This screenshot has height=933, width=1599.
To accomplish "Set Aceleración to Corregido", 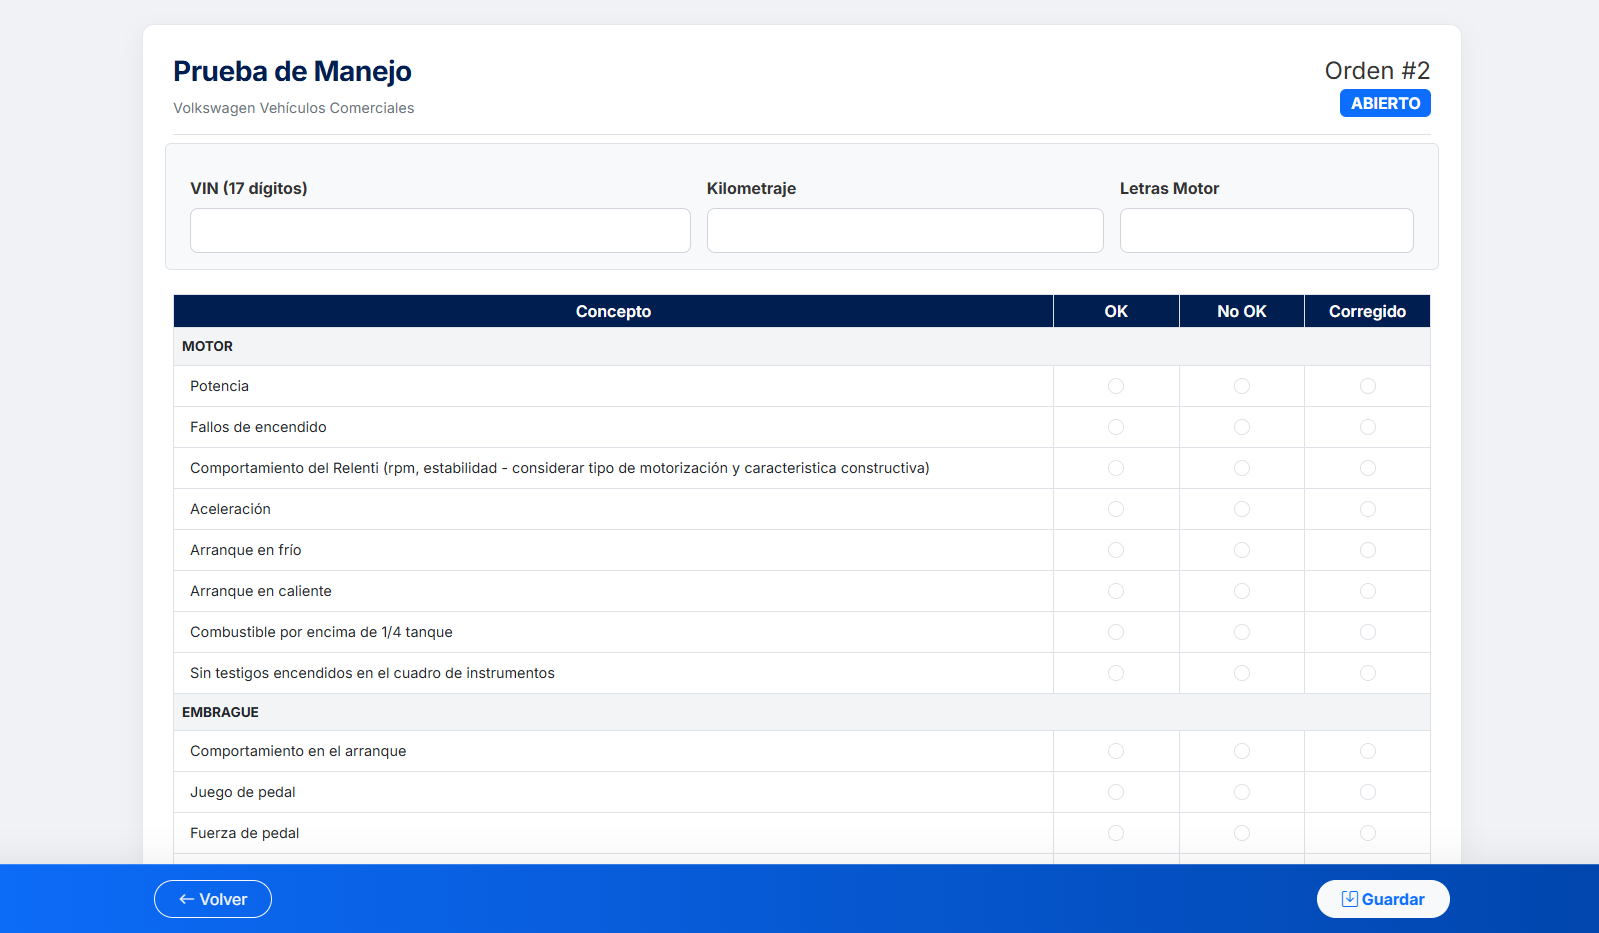I will [1367, 509].
